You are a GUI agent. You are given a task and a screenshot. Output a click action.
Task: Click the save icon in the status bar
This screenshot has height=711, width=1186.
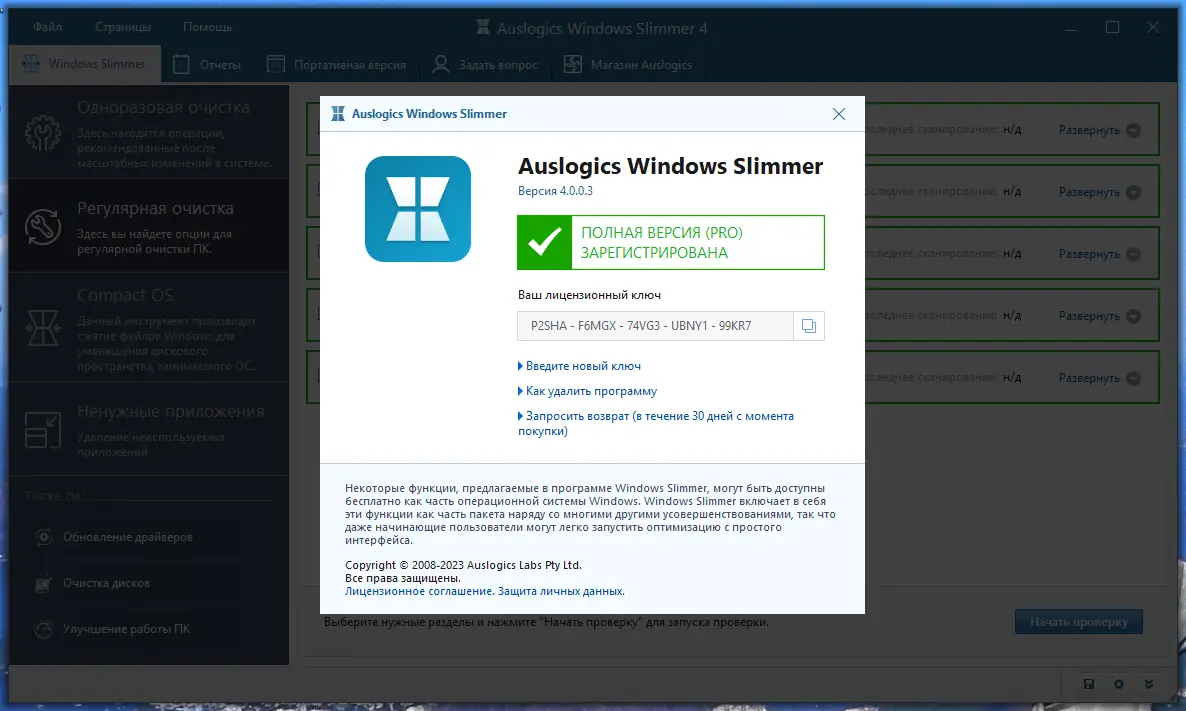click(1088, 684)
